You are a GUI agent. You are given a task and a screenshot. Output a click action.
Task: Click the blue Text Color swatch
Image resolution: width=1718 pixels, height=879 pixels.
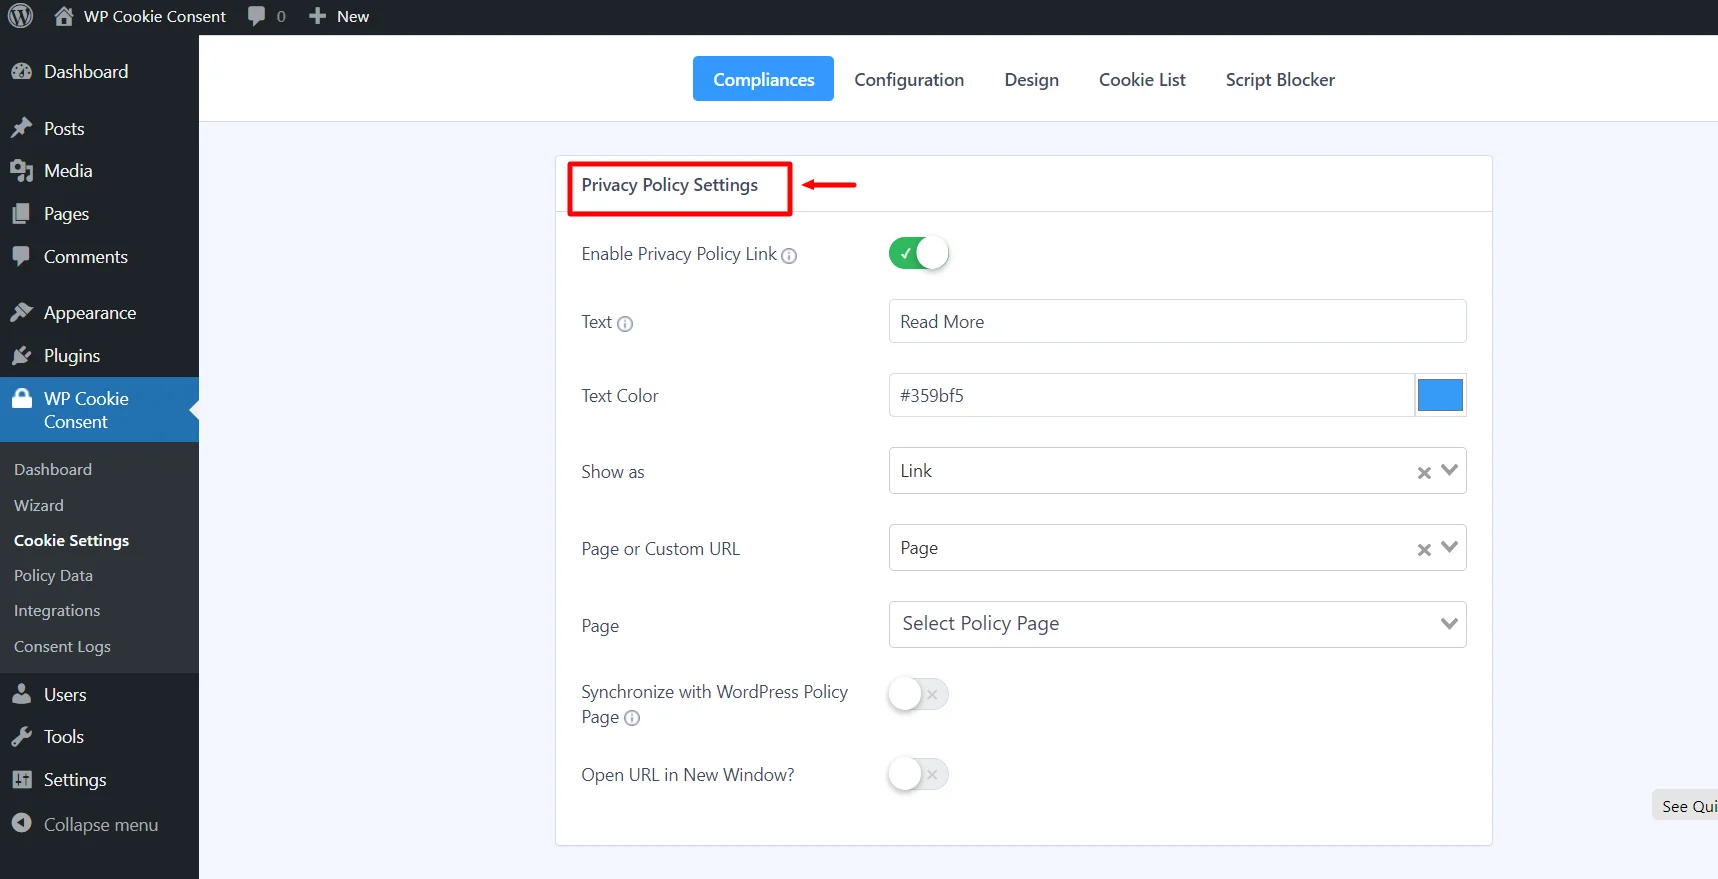click(x=1440, y=395)
